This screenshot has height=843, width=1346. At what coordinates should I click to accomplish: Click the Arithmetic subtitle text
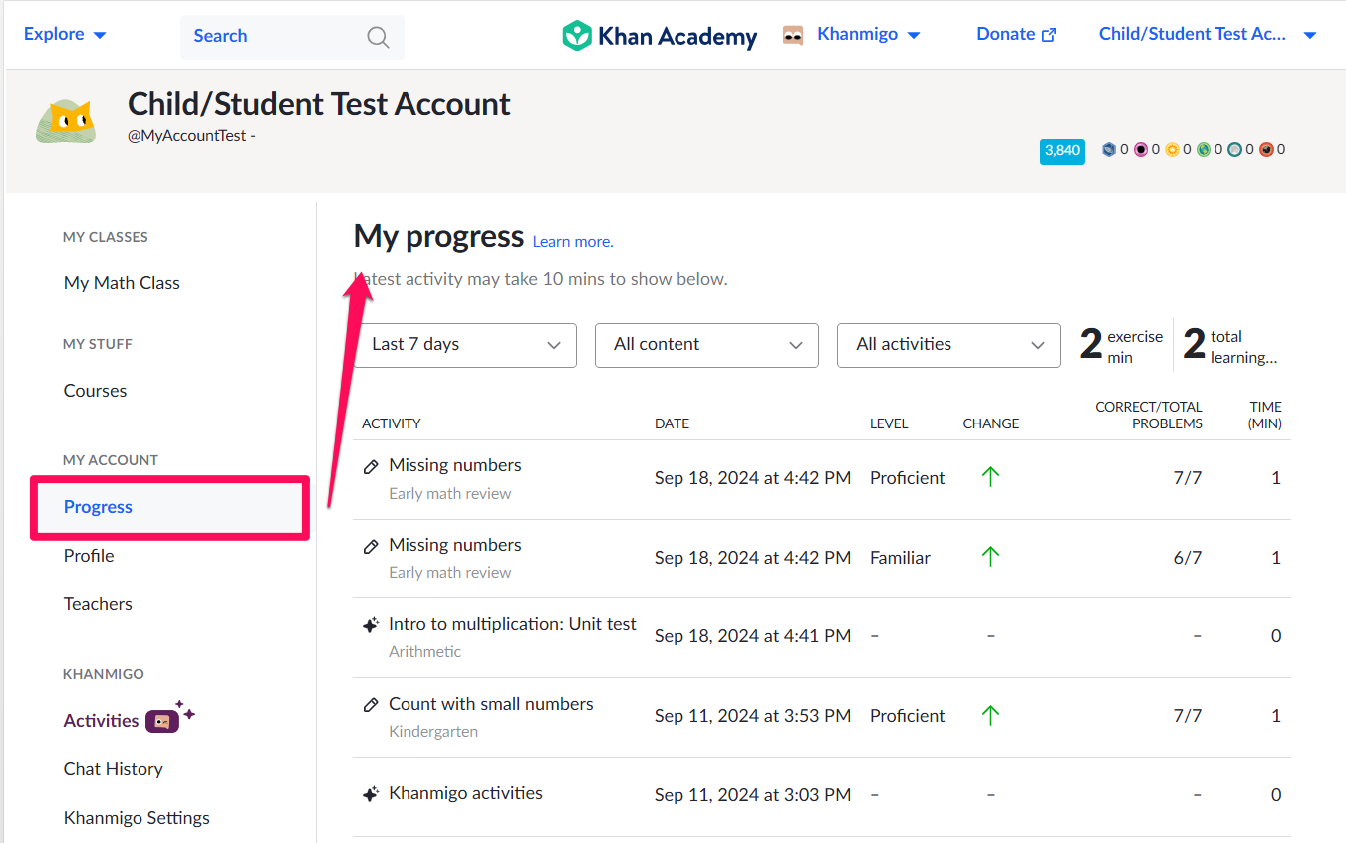pyautogui.click(x=425, y=652)
